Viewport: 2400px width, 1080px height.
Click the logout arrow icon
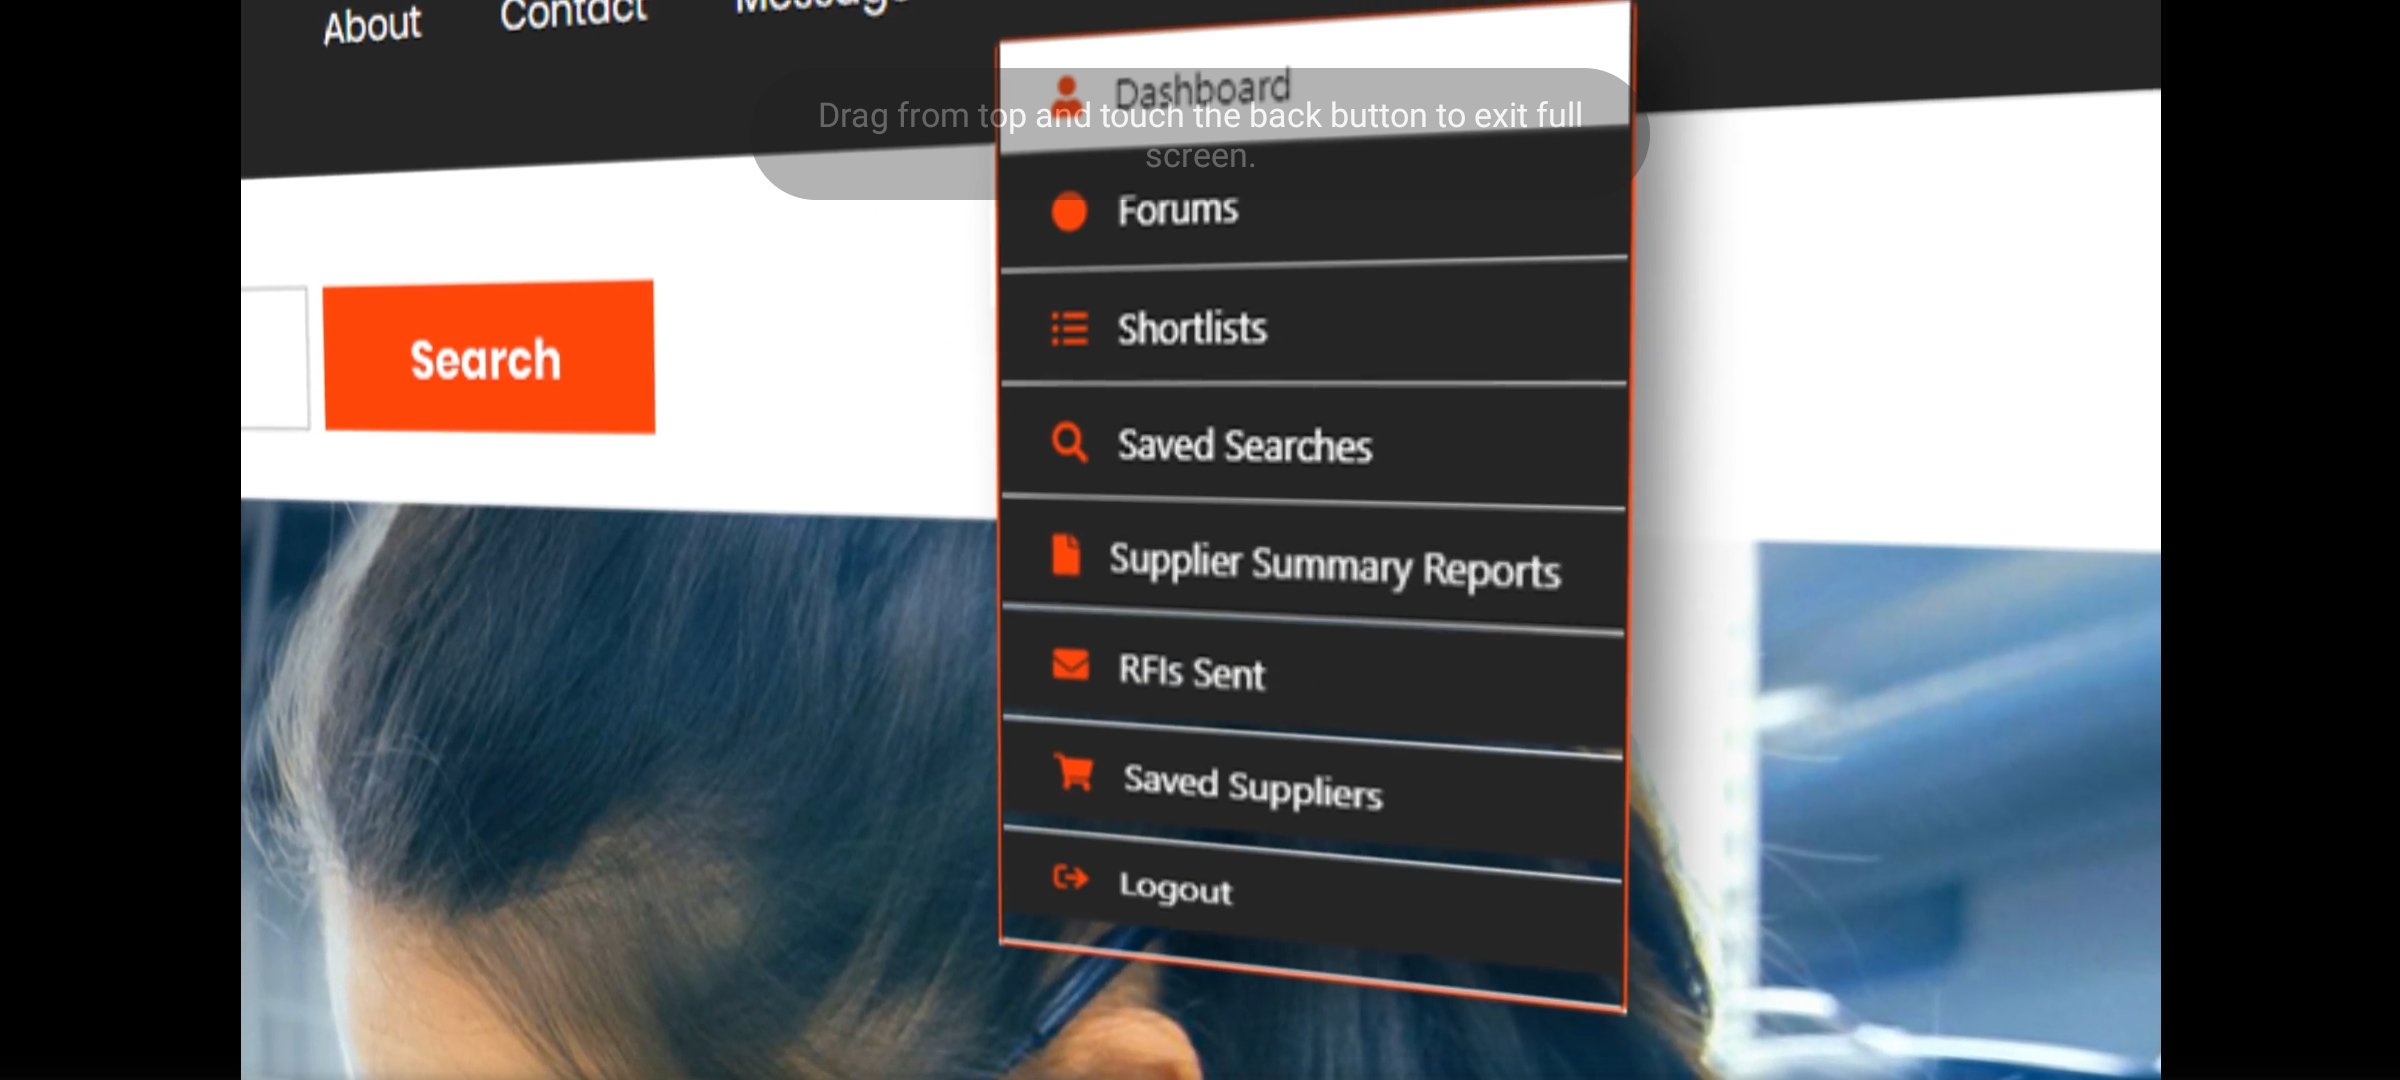1070,878
